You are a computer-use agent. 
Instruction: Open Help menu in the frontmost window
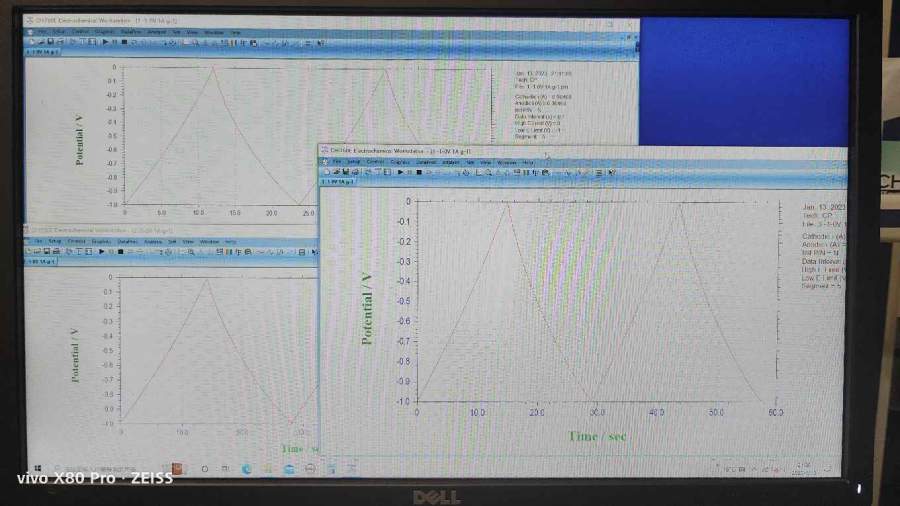[528, 161]
